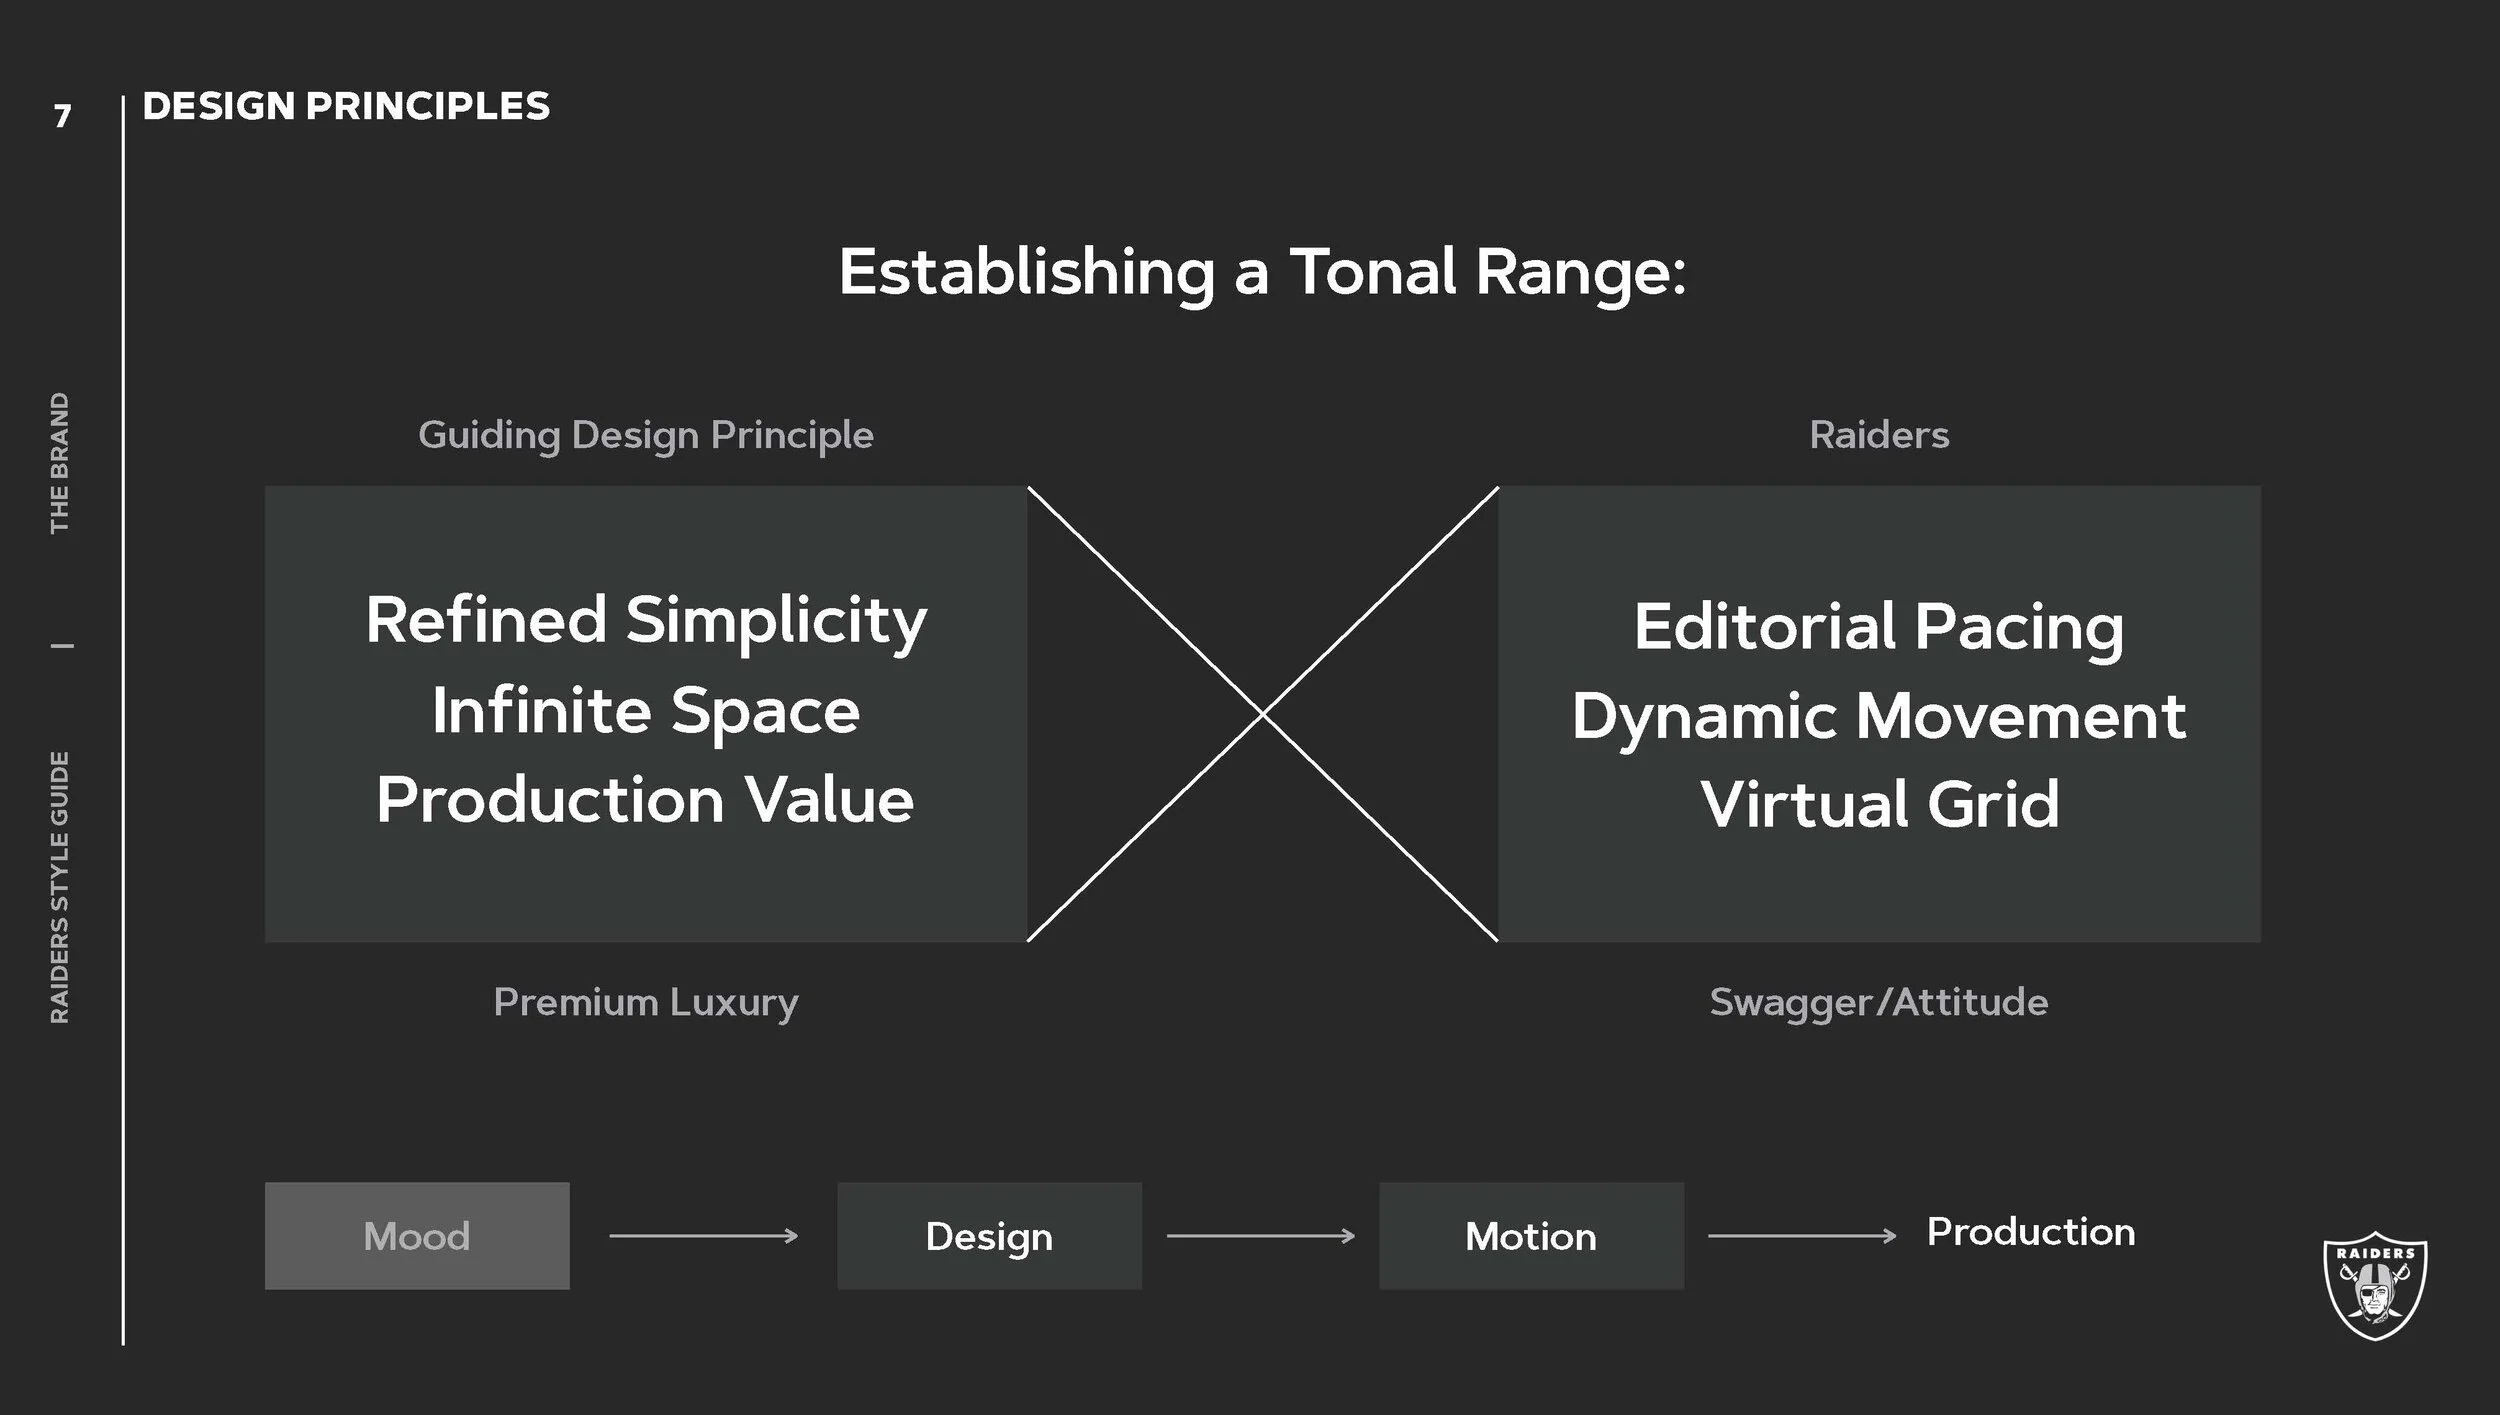This screenshot has width=2500, height=1415.
Task: Click the Refined Simplicity text
Action: (645, 621)
